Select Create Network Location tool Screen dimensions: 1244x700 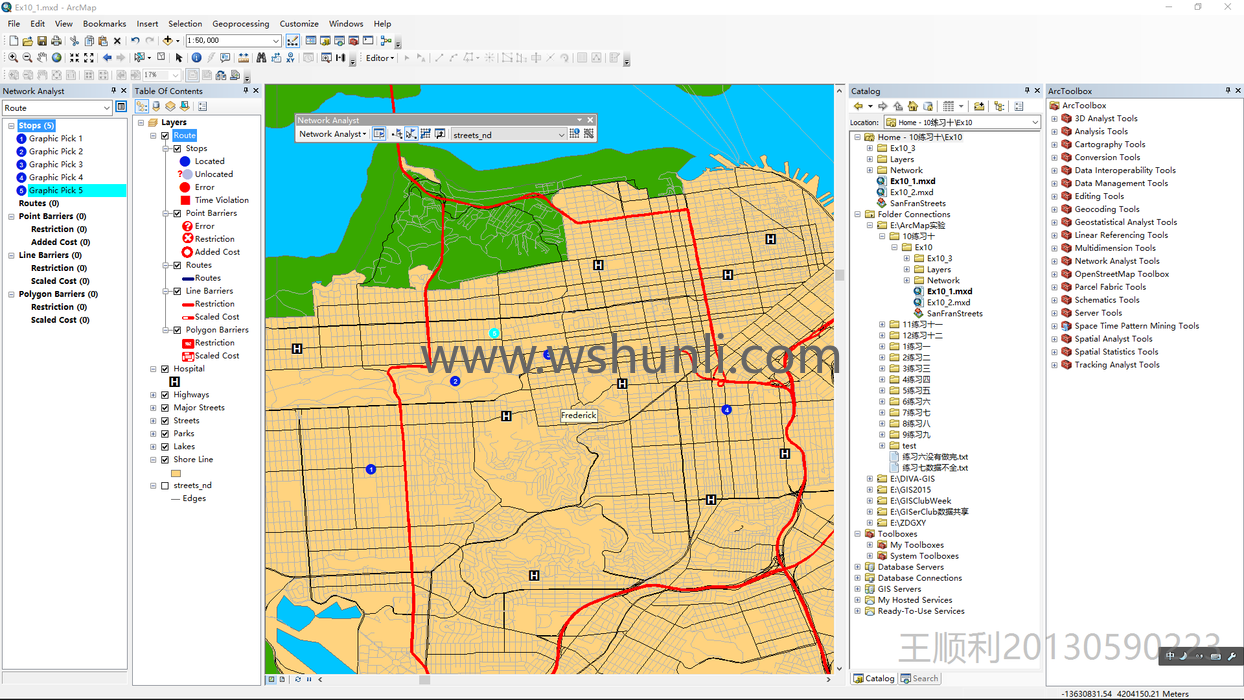pyautogui.click(x=398, y=134)
